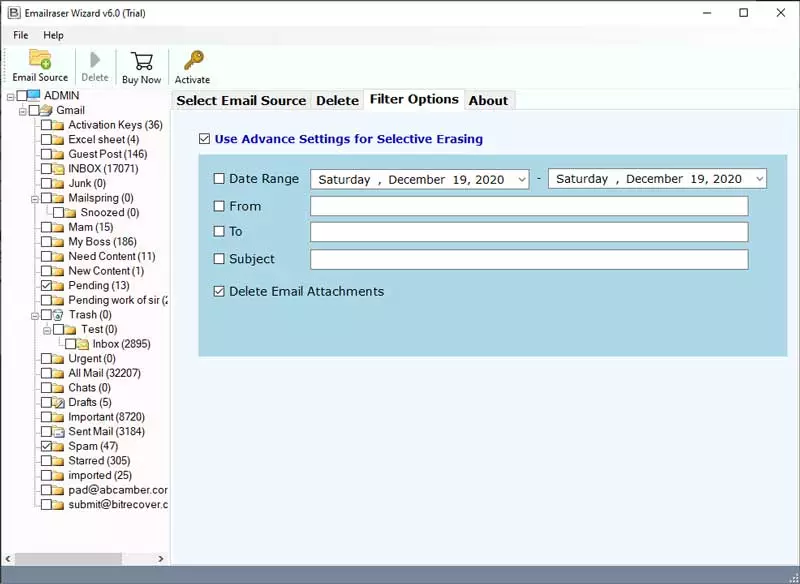800x584 pixels.
Task: Select Urgent (0) folder
Action: click(92, 359)
